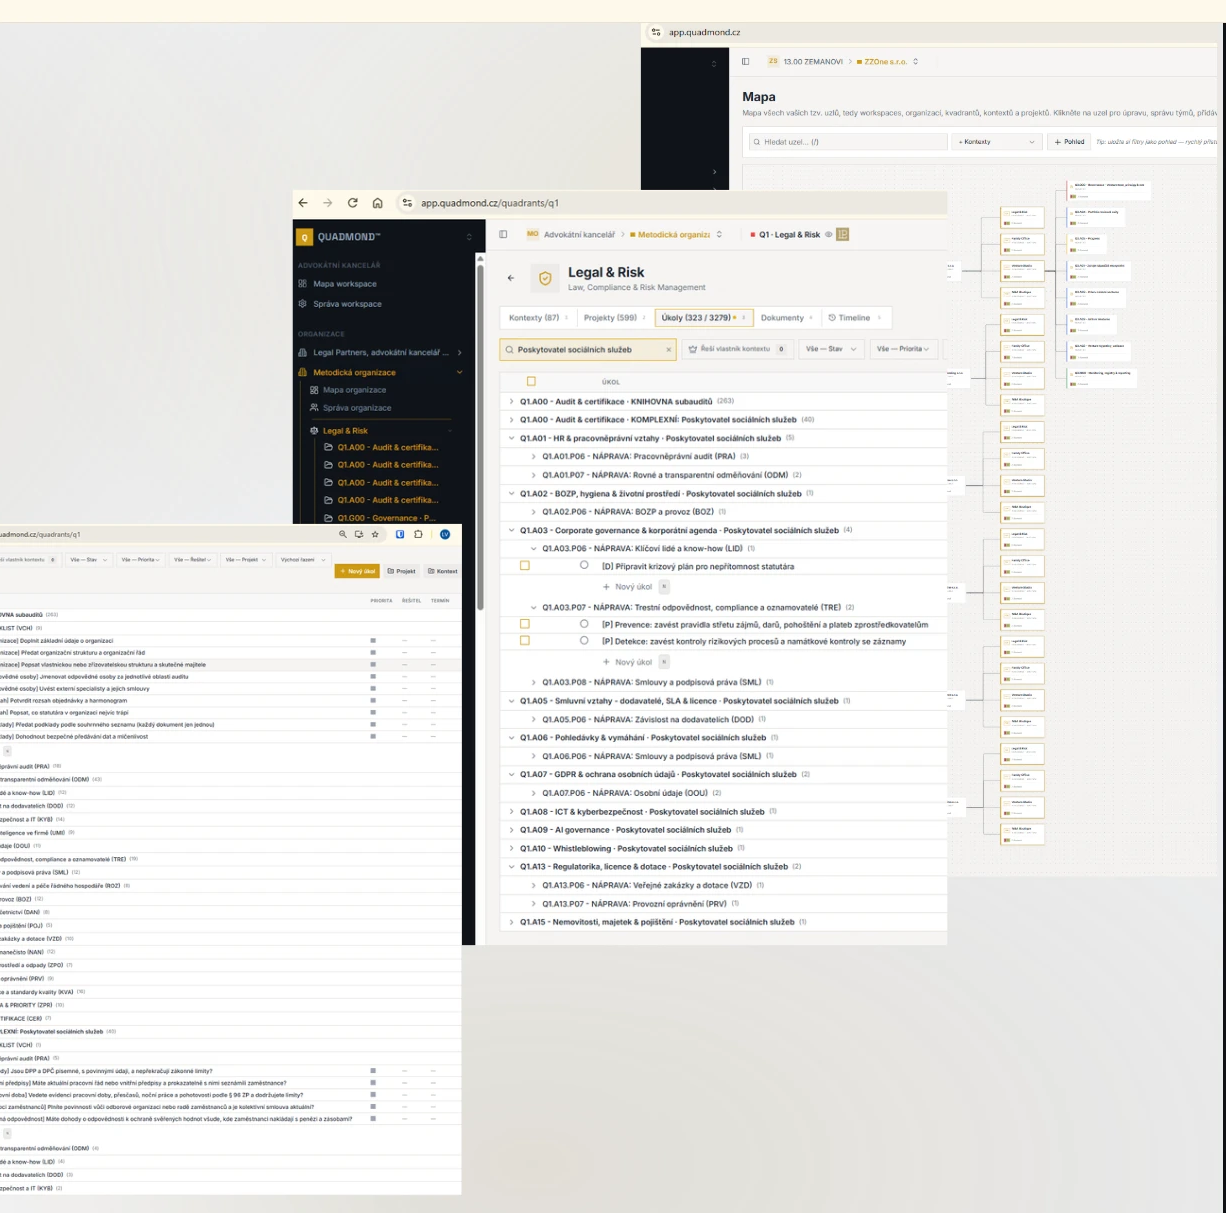Viewport: 1226px width, 1213px height.
Task: Bookmark the page with the star icon
Action: coord(375,534)
